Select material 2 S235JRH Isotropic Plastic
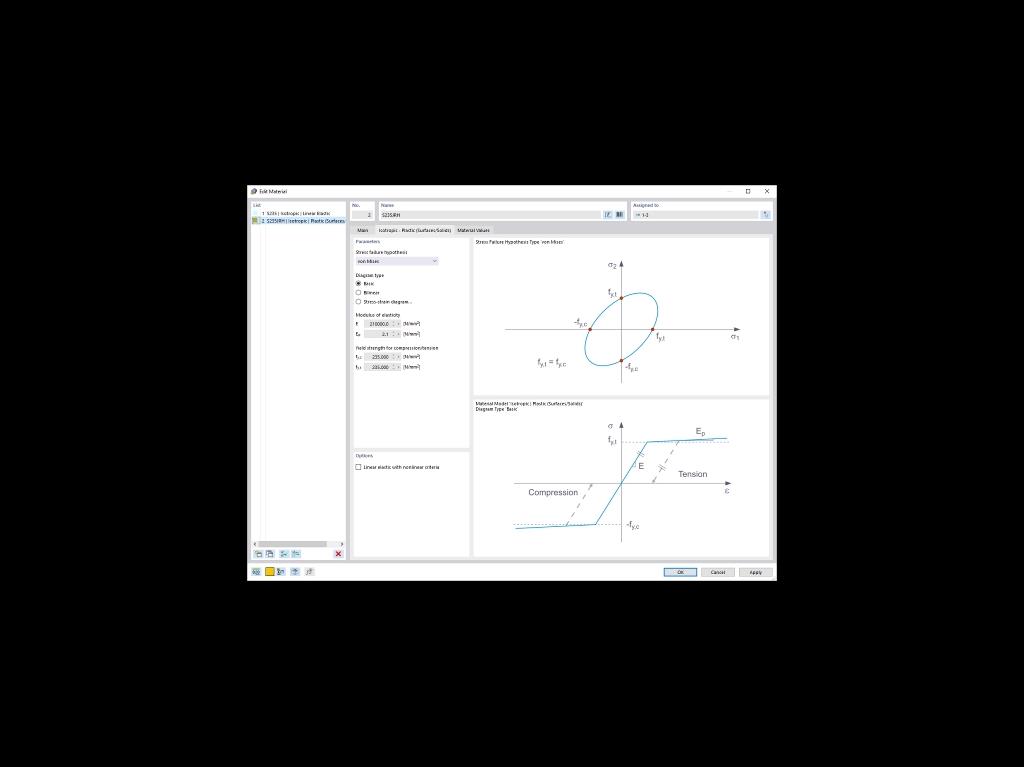 point(298,221)
